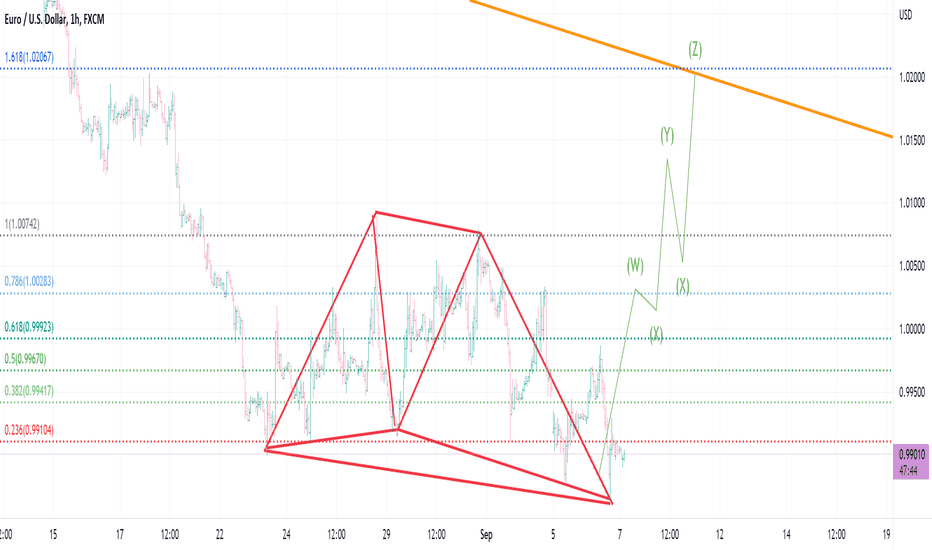Click the 1.02000 price axis tick
This screenshot has height=550, width=932.
pos(912,77)
